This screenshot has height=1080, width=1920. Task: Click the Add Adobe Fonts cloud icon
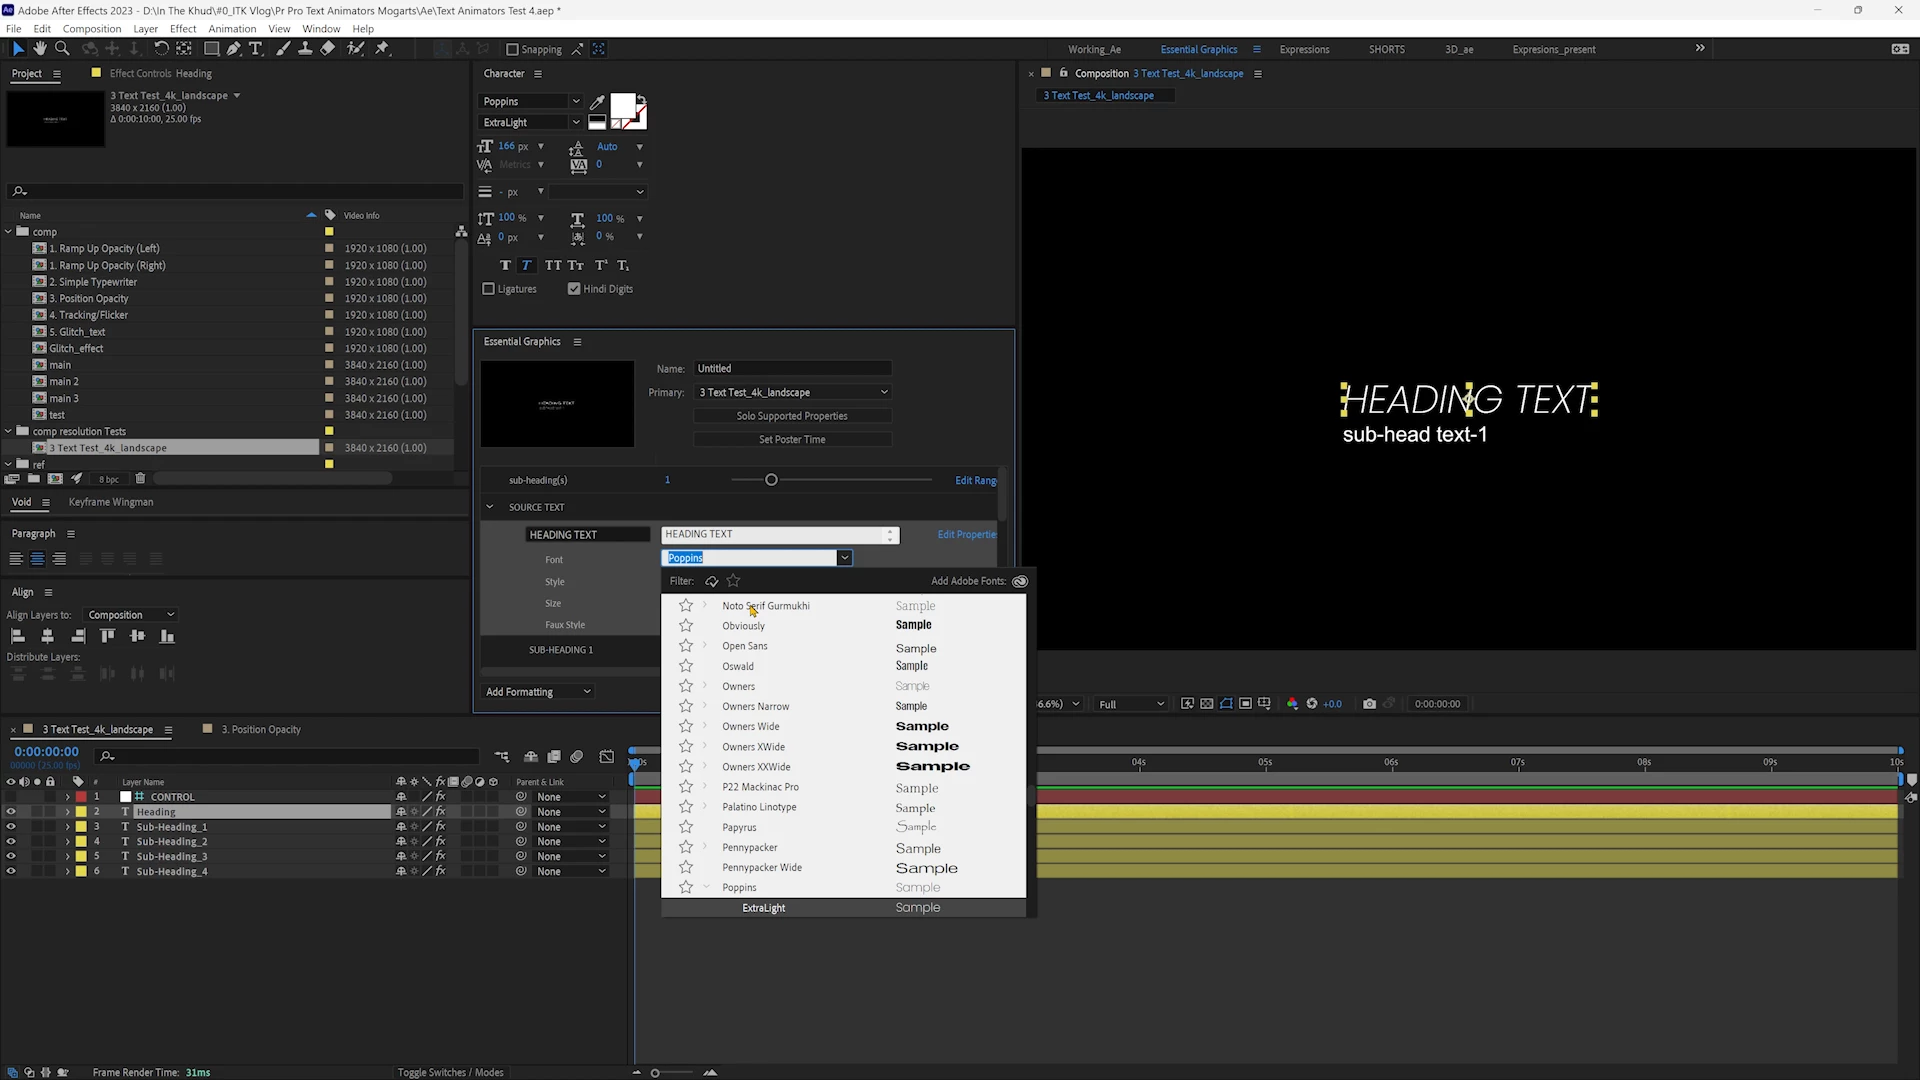pos(1020,581)
